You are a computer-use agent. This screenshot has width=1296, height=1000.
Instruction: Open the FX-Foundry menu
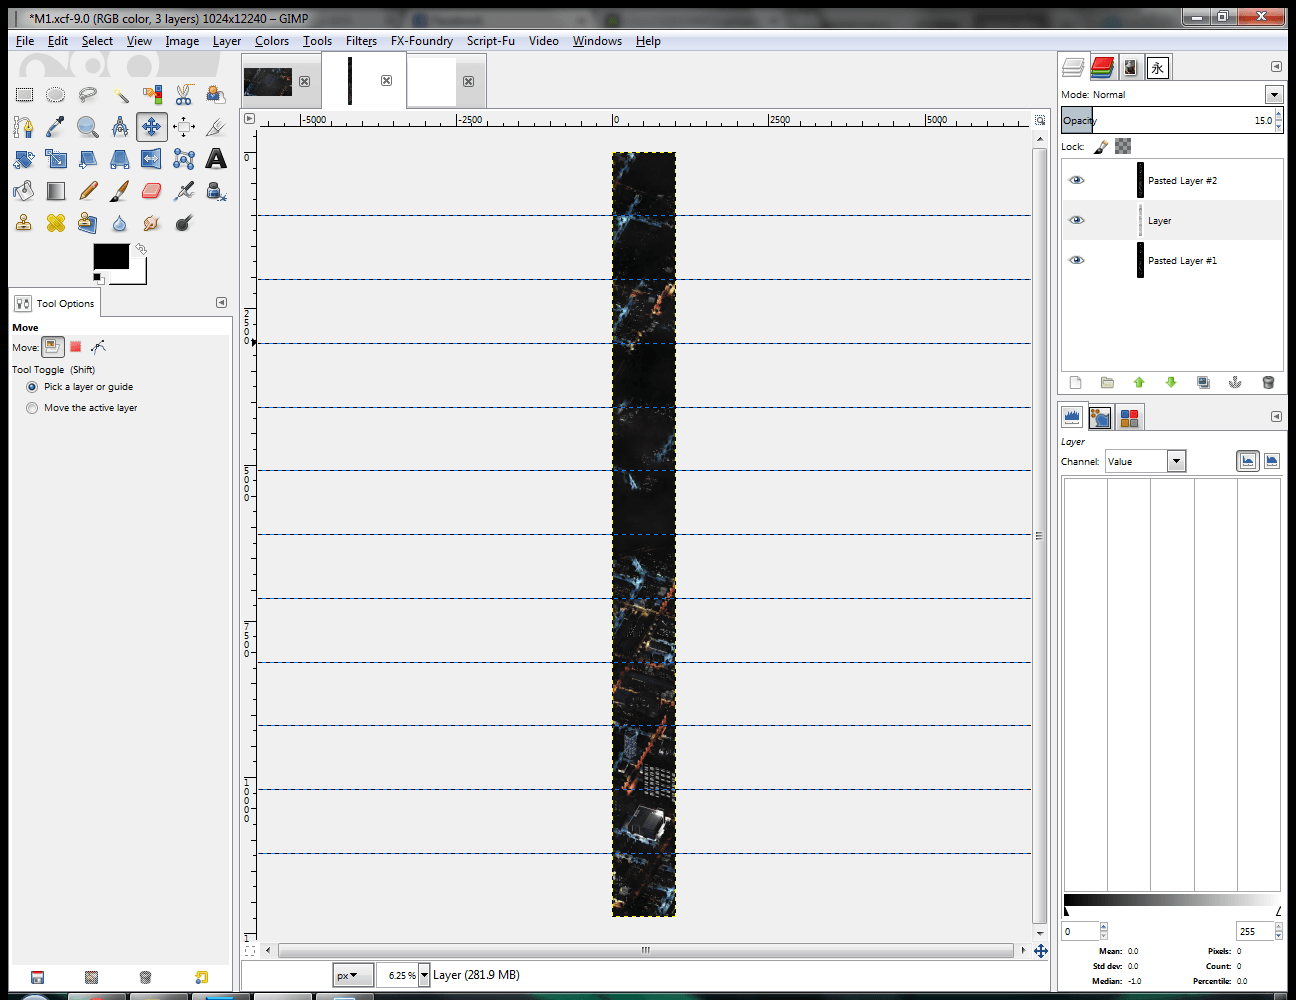(421, 41)
